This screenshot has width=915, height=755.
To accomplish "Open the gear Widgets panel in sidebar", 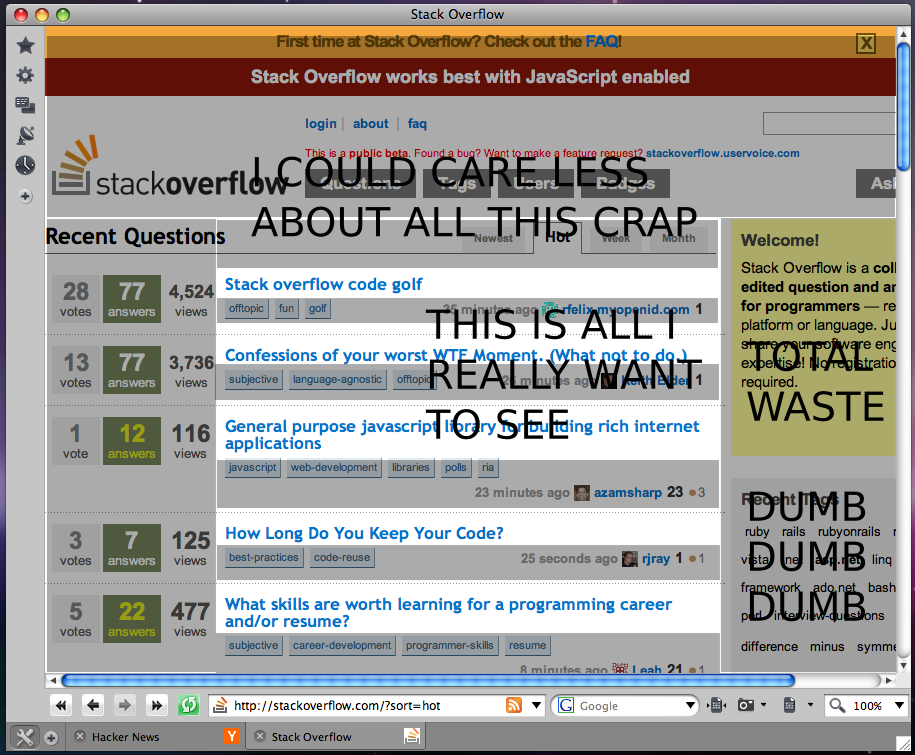I will point(25,75).
